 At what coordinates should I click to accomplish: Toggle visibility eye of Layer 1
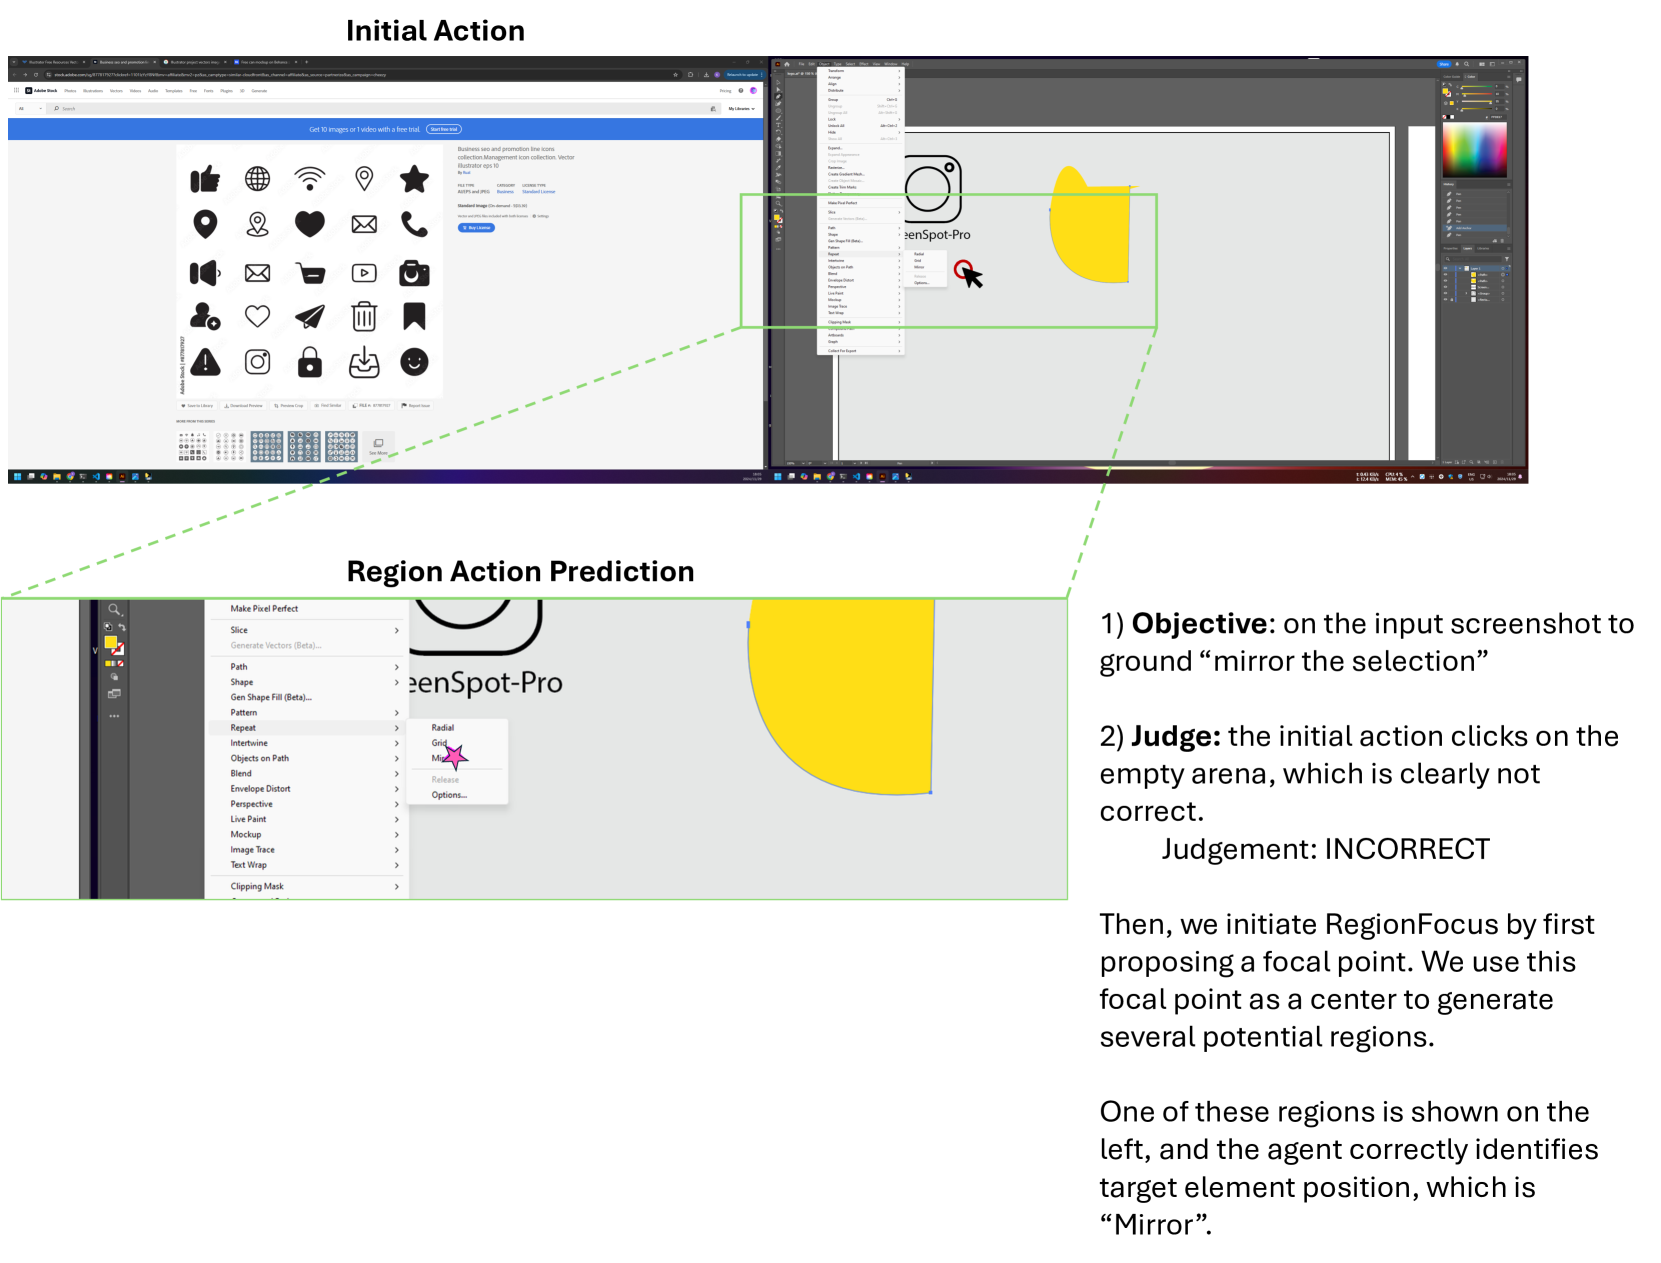click(1445, 268)
